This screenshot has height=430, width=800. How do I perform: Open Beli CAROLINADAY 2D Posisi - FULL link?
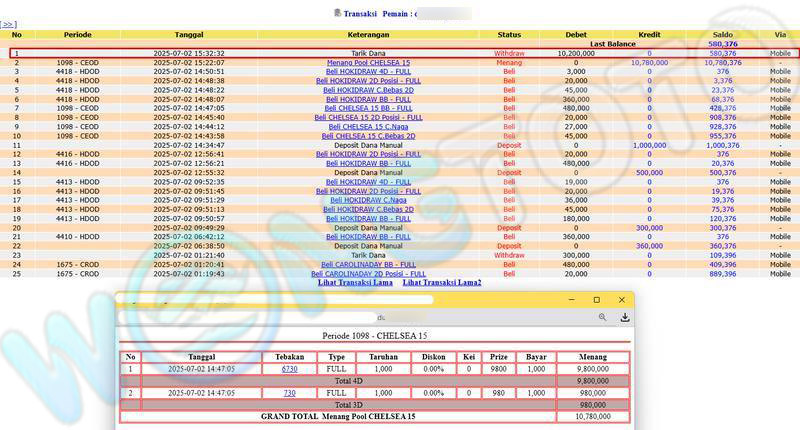[368, 273]
